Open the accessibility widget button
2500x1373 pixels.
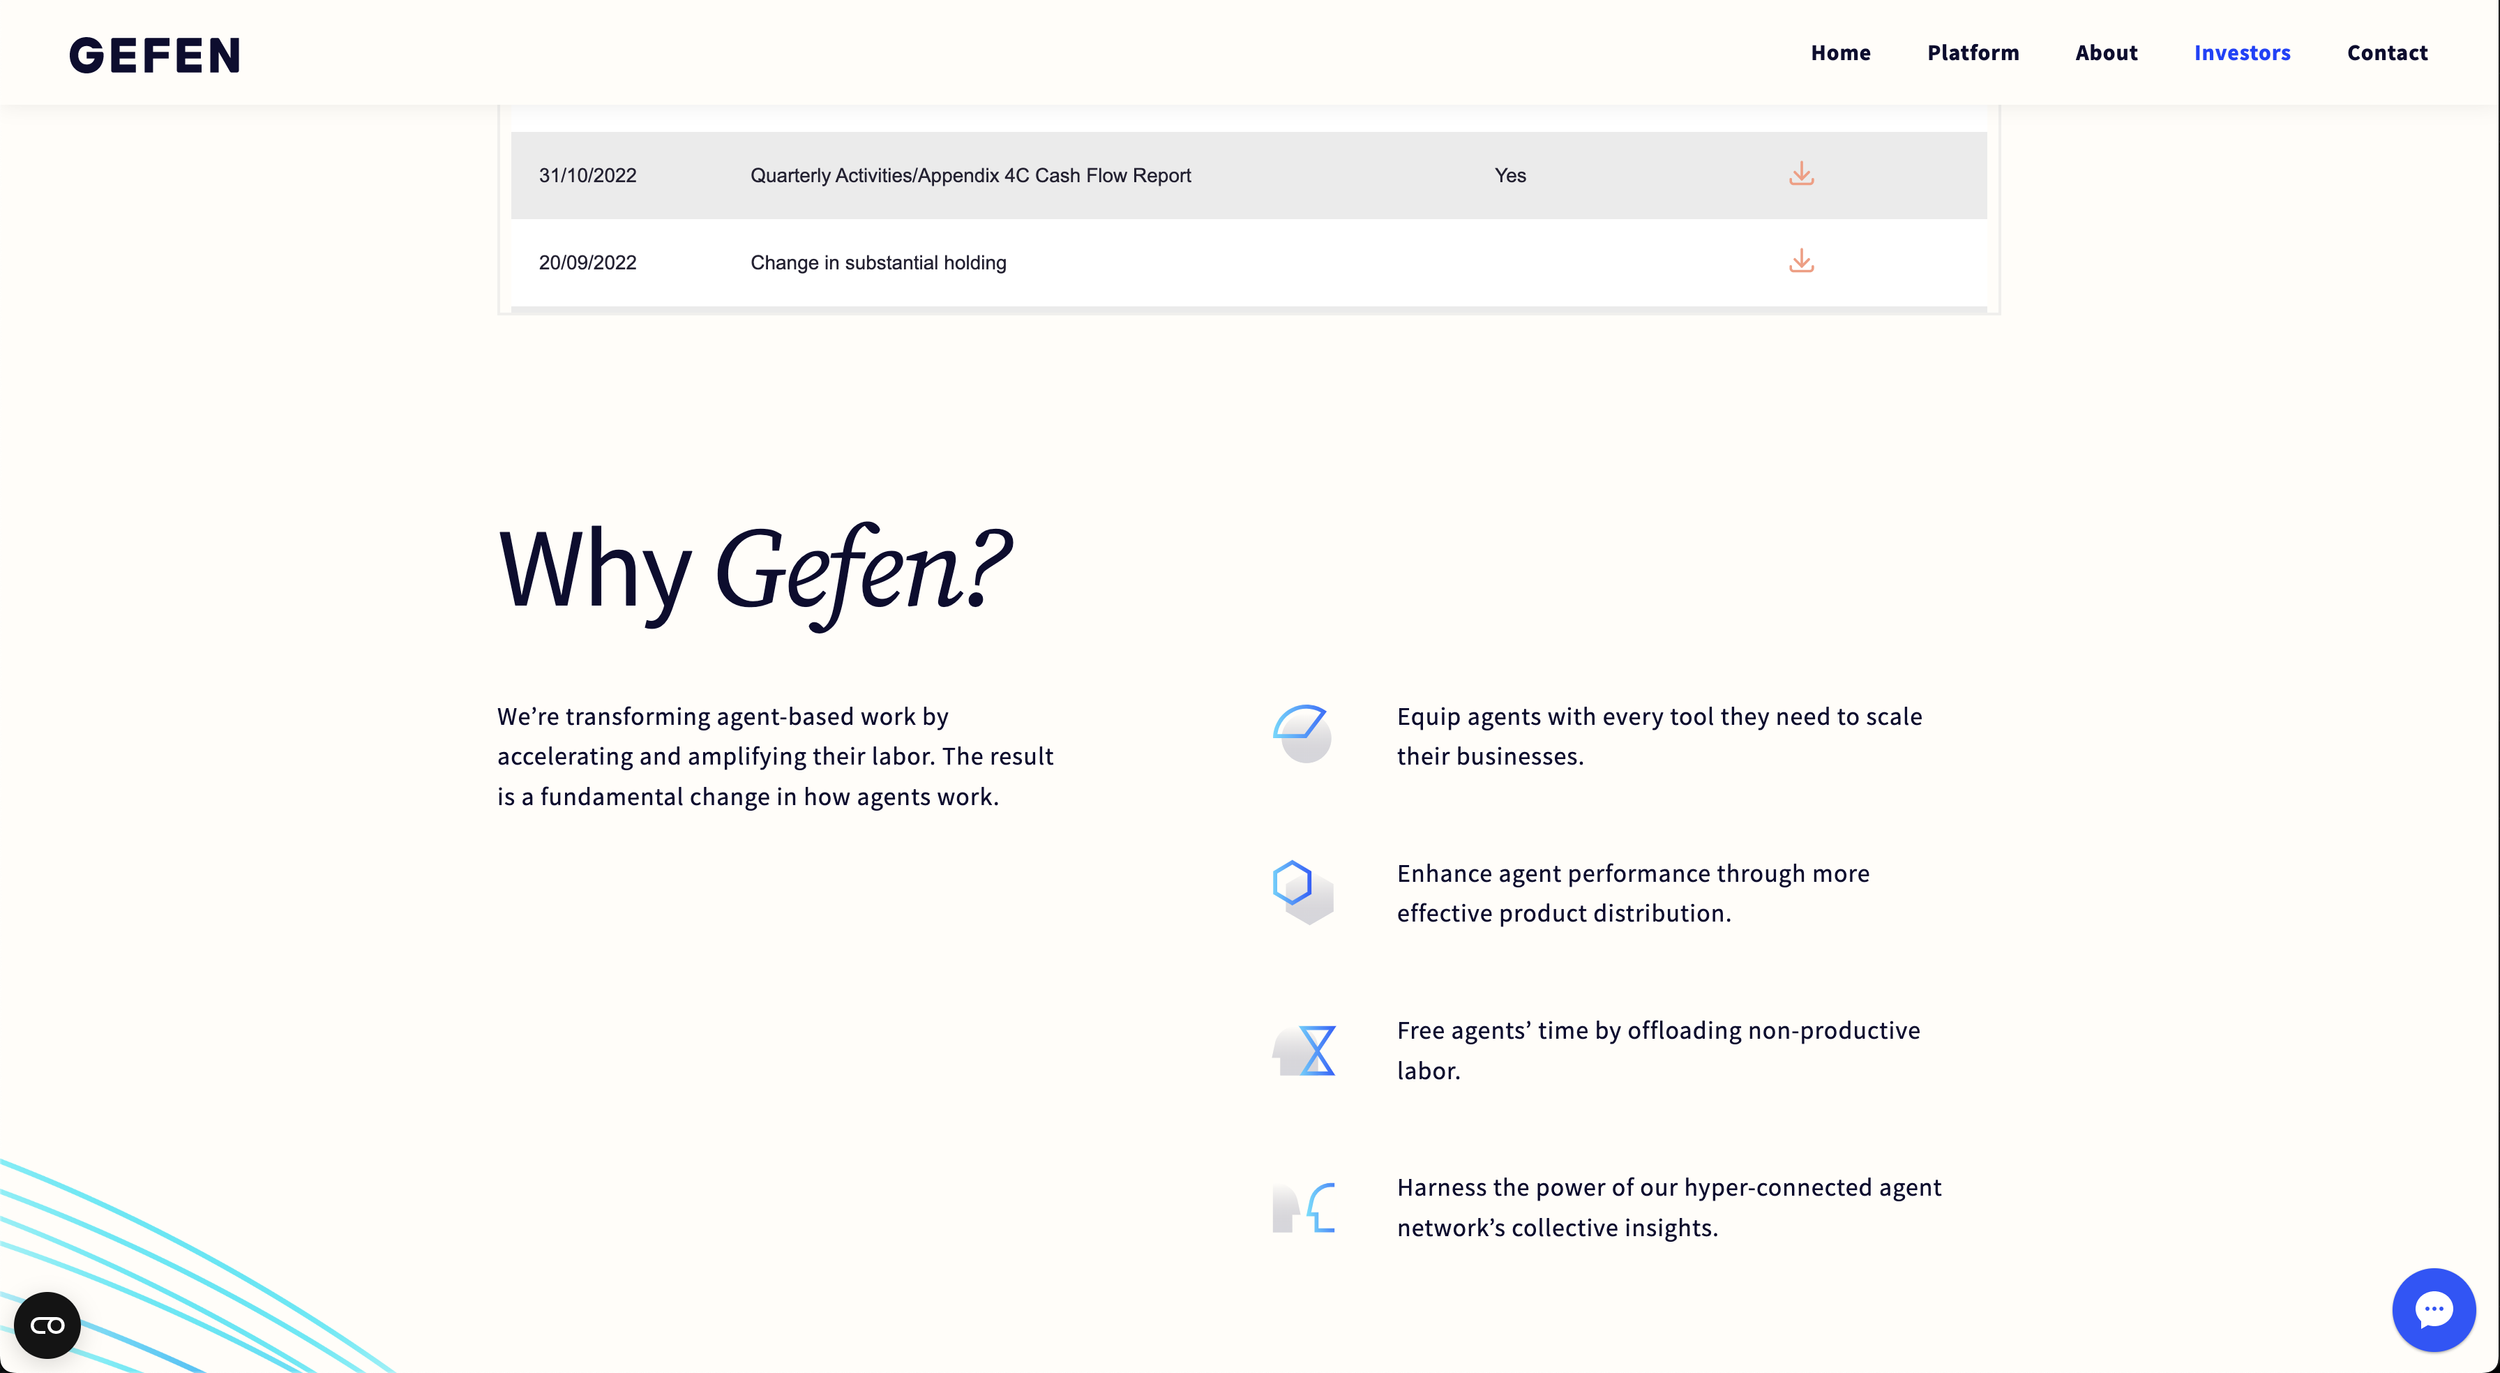(x=47, y=1325)
